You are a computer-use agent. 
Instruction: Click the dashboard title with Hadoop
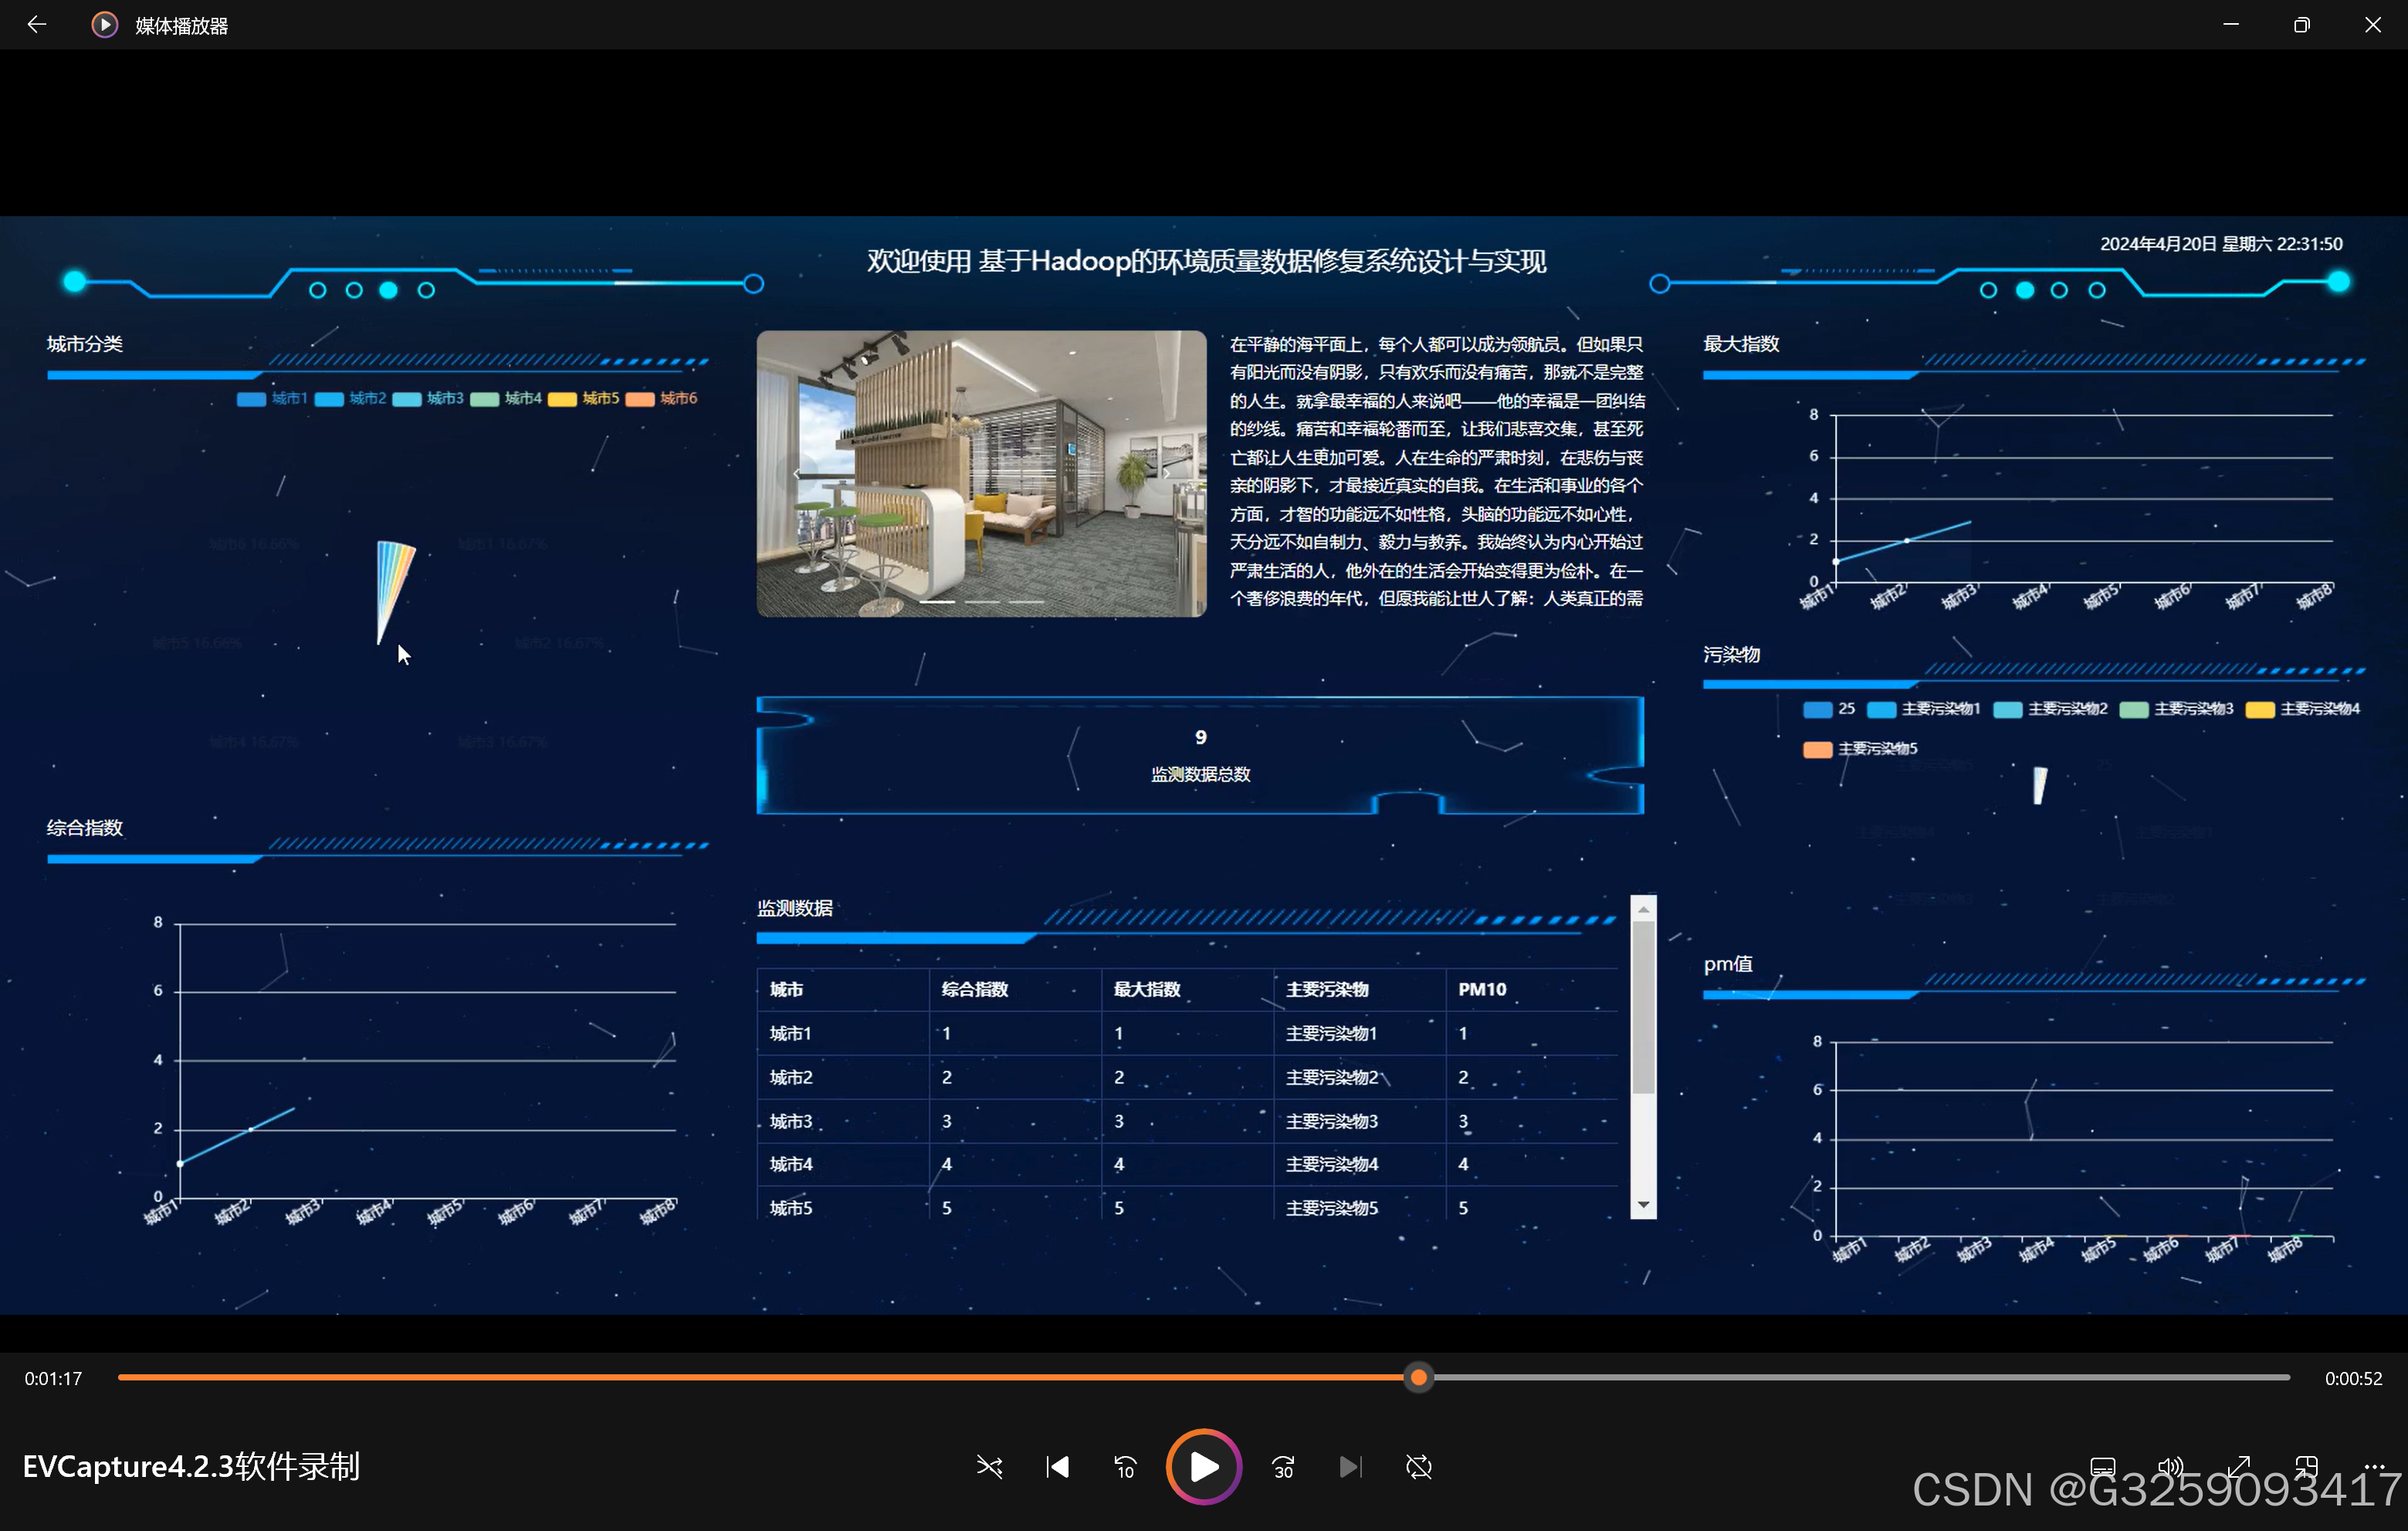[1206, 261]
